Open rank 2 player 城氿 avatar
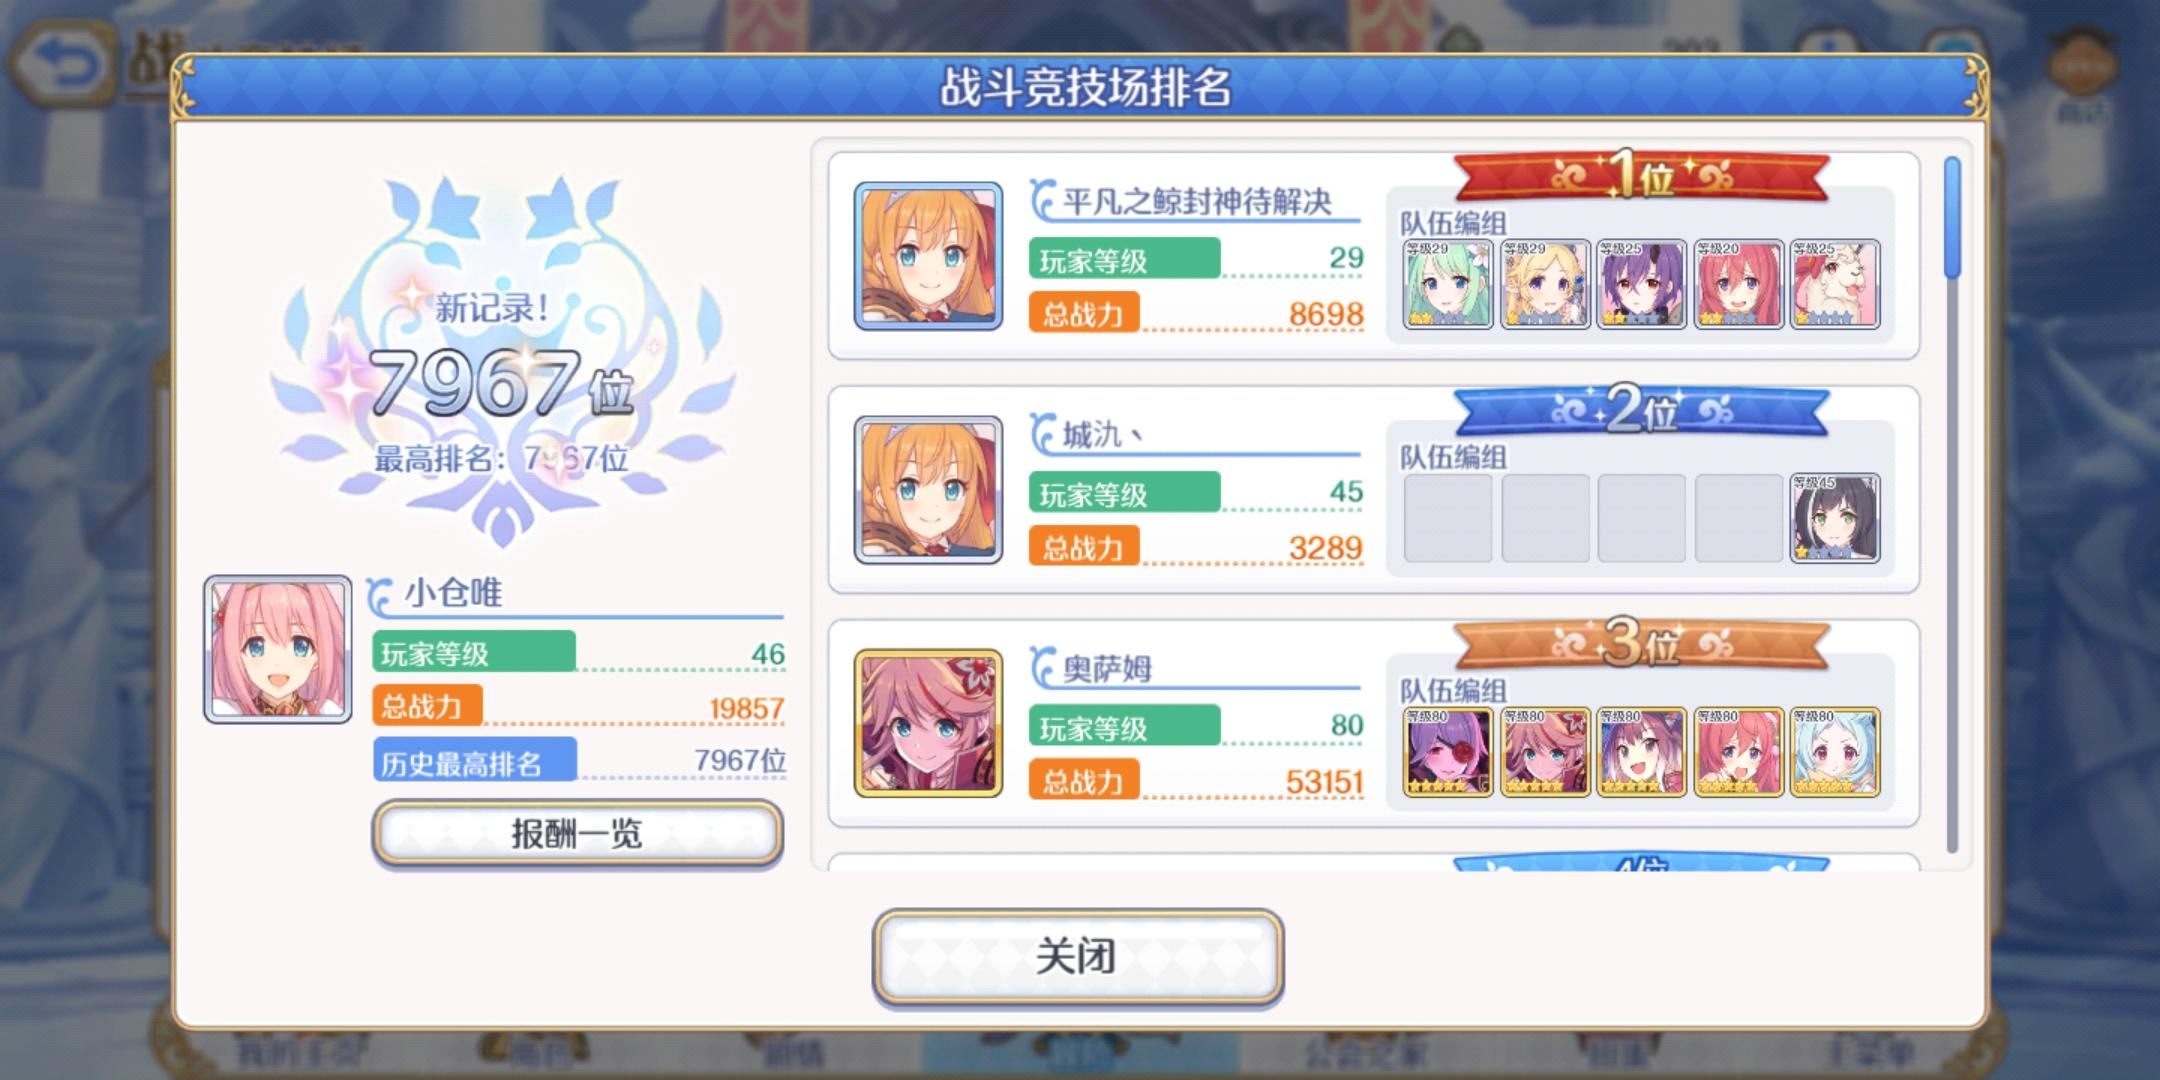 (928, 490)
